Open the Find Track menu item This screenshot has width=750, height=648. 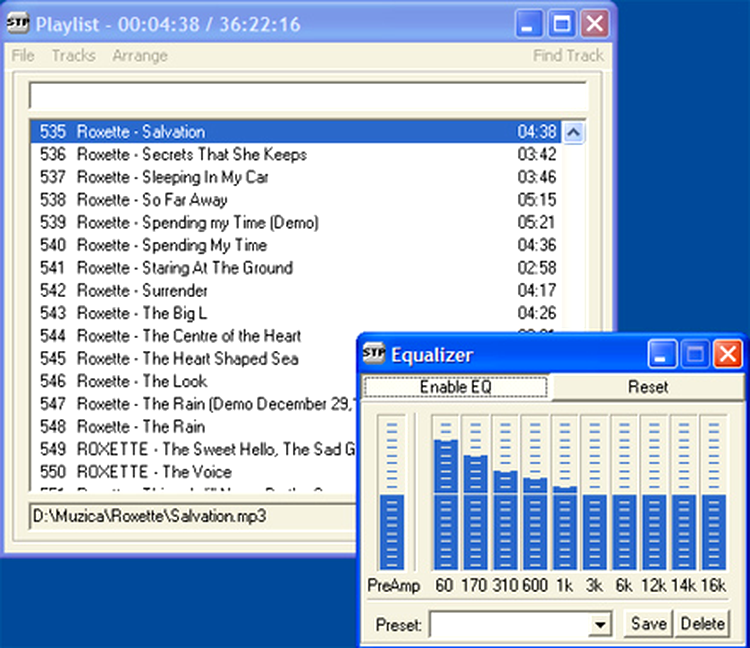click(568, 55)
